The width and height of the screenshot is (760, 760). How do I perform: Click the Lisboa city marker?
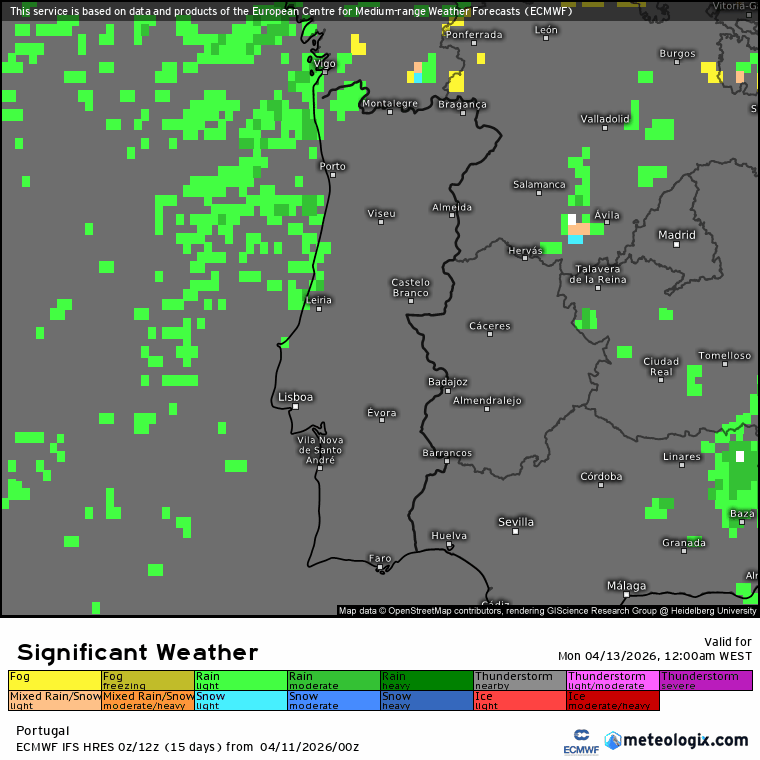pyautogui.click(x=295, y=407)
